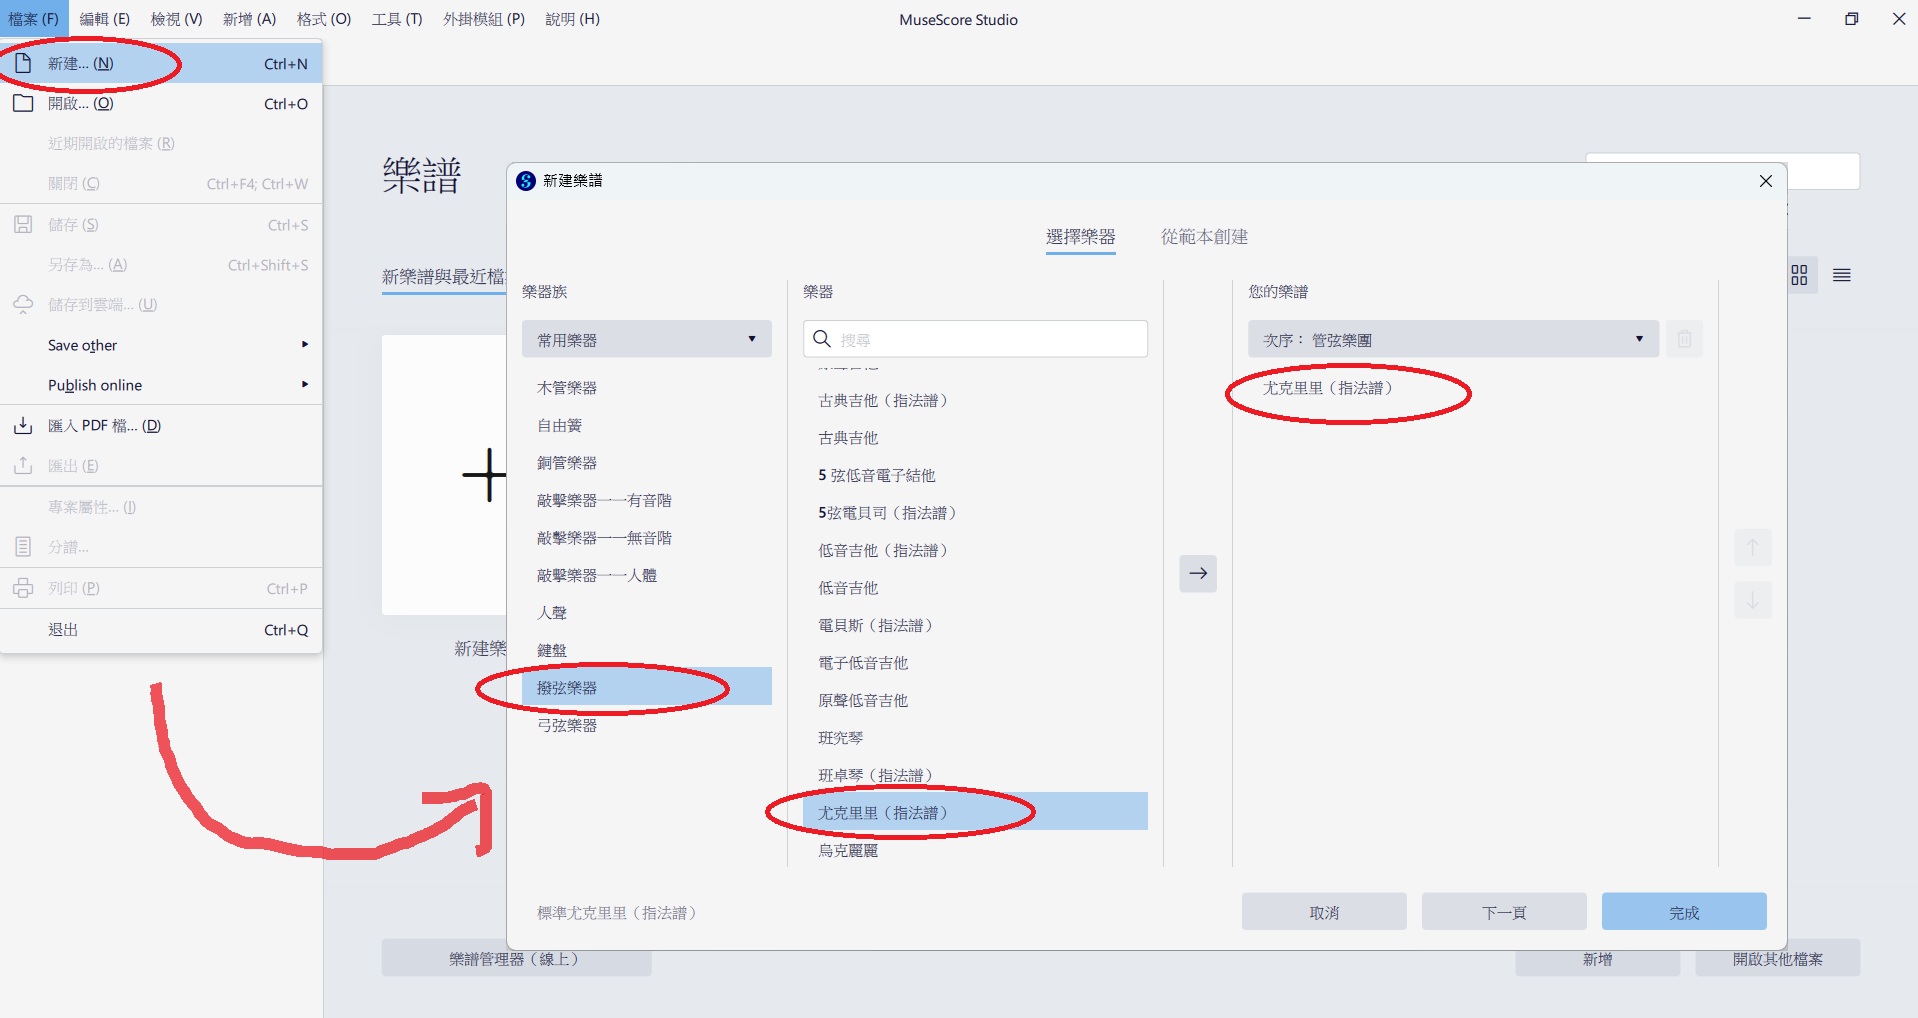1918x1018 pixels.
Task: Switch to list view for scores
Action: [1841, 275]
